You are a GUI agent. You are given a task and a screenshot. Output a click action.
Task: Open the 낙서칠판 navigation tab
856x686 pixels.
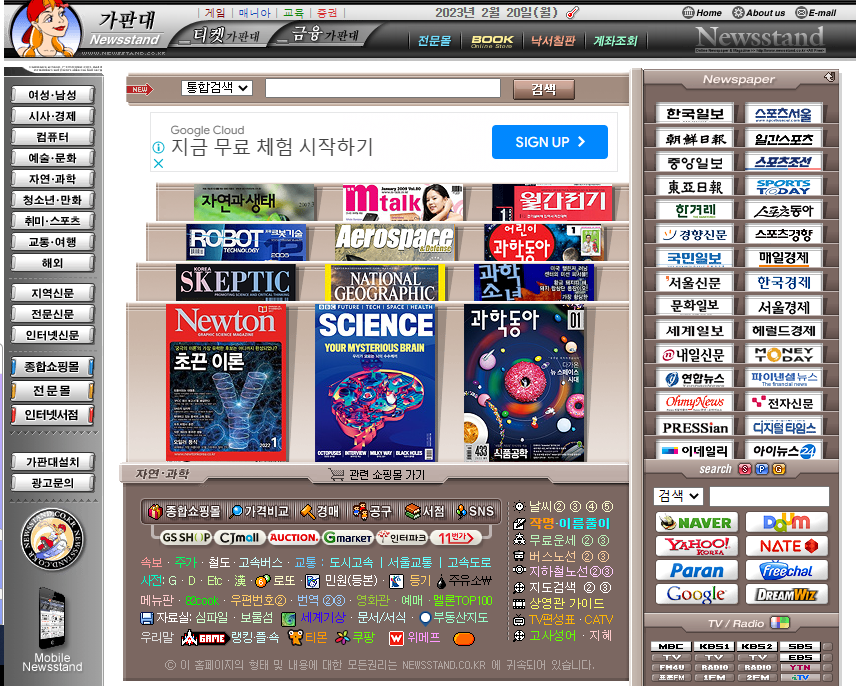click(553, 40)
